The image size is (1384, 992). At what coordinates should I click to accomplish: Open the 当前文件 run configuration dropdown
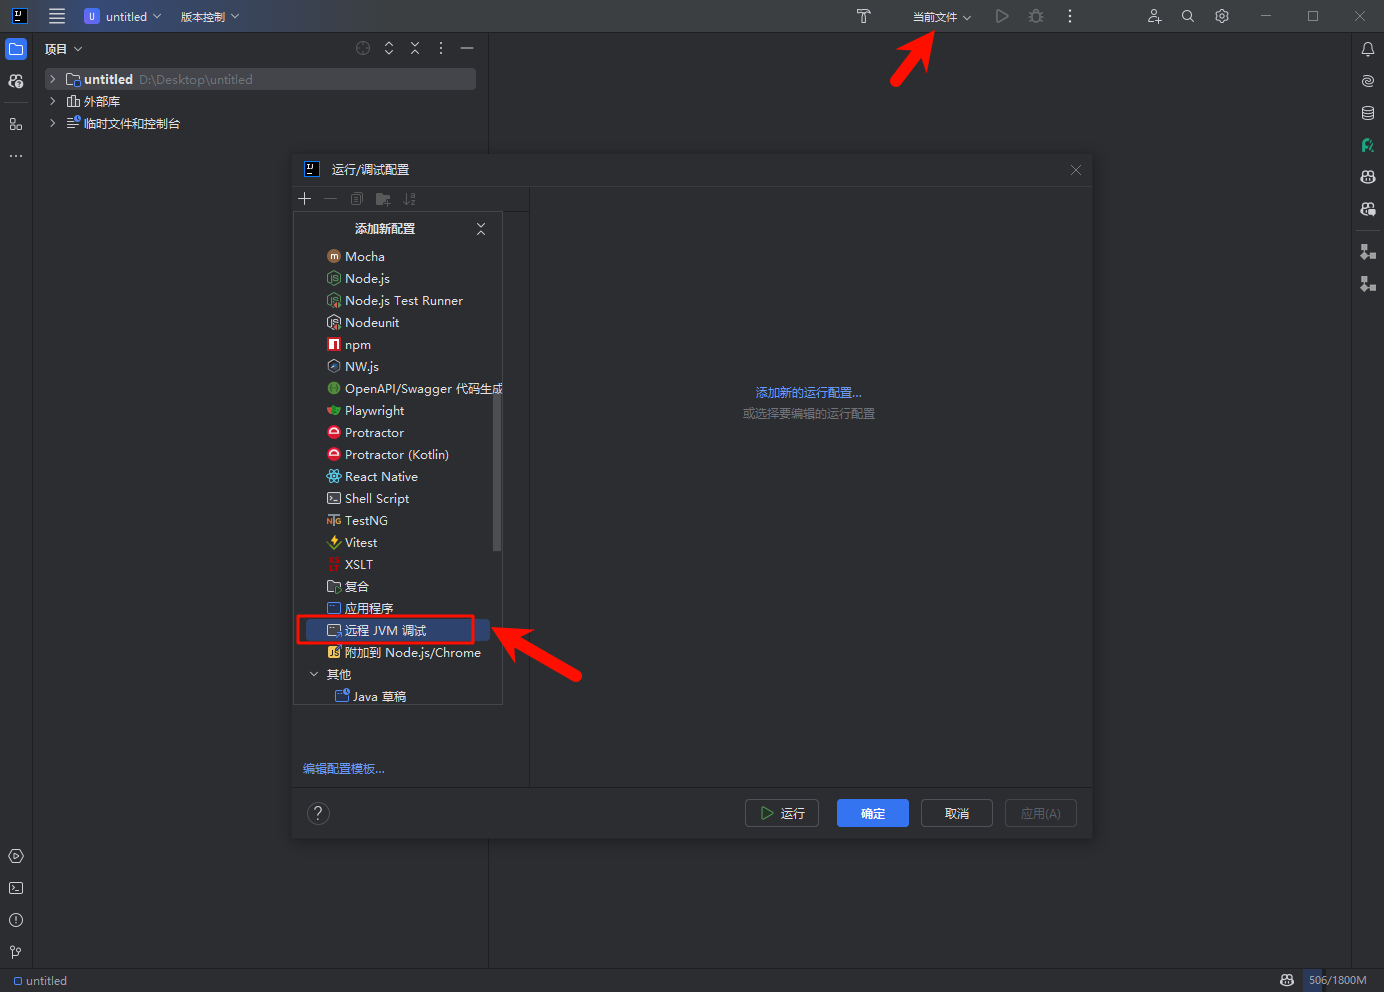coord(942,16)
